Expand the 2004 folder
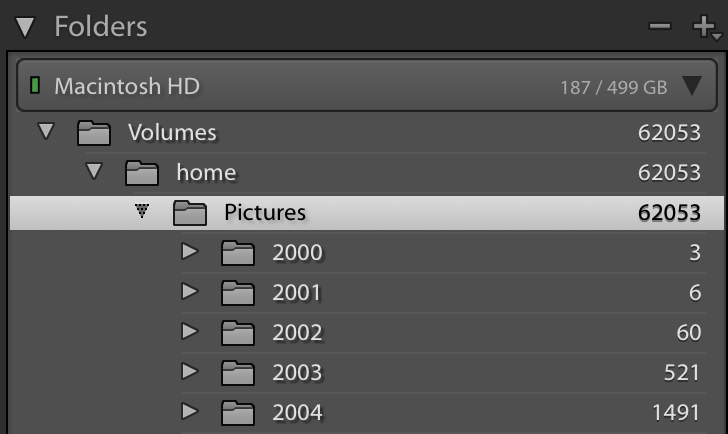The height and width of the screenshot is (434, 728). click(x=190, y=411)
